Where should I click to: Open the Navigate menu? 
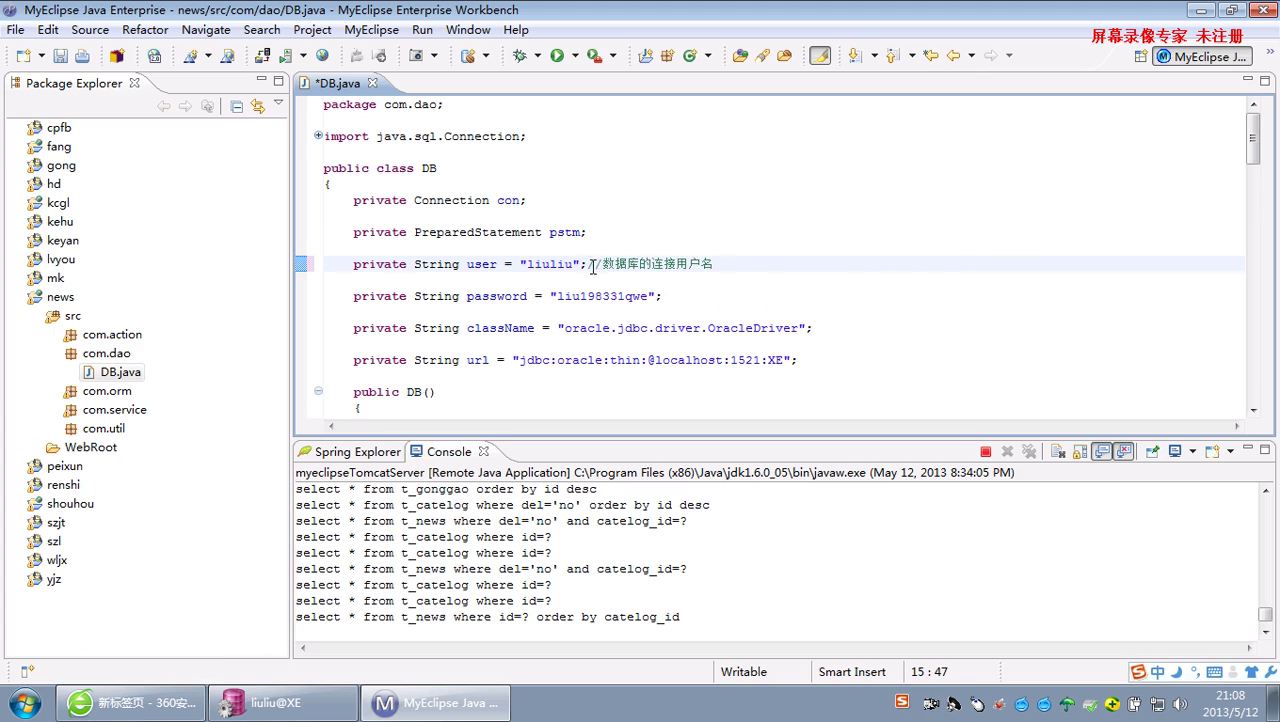click(x=206, y=30)
